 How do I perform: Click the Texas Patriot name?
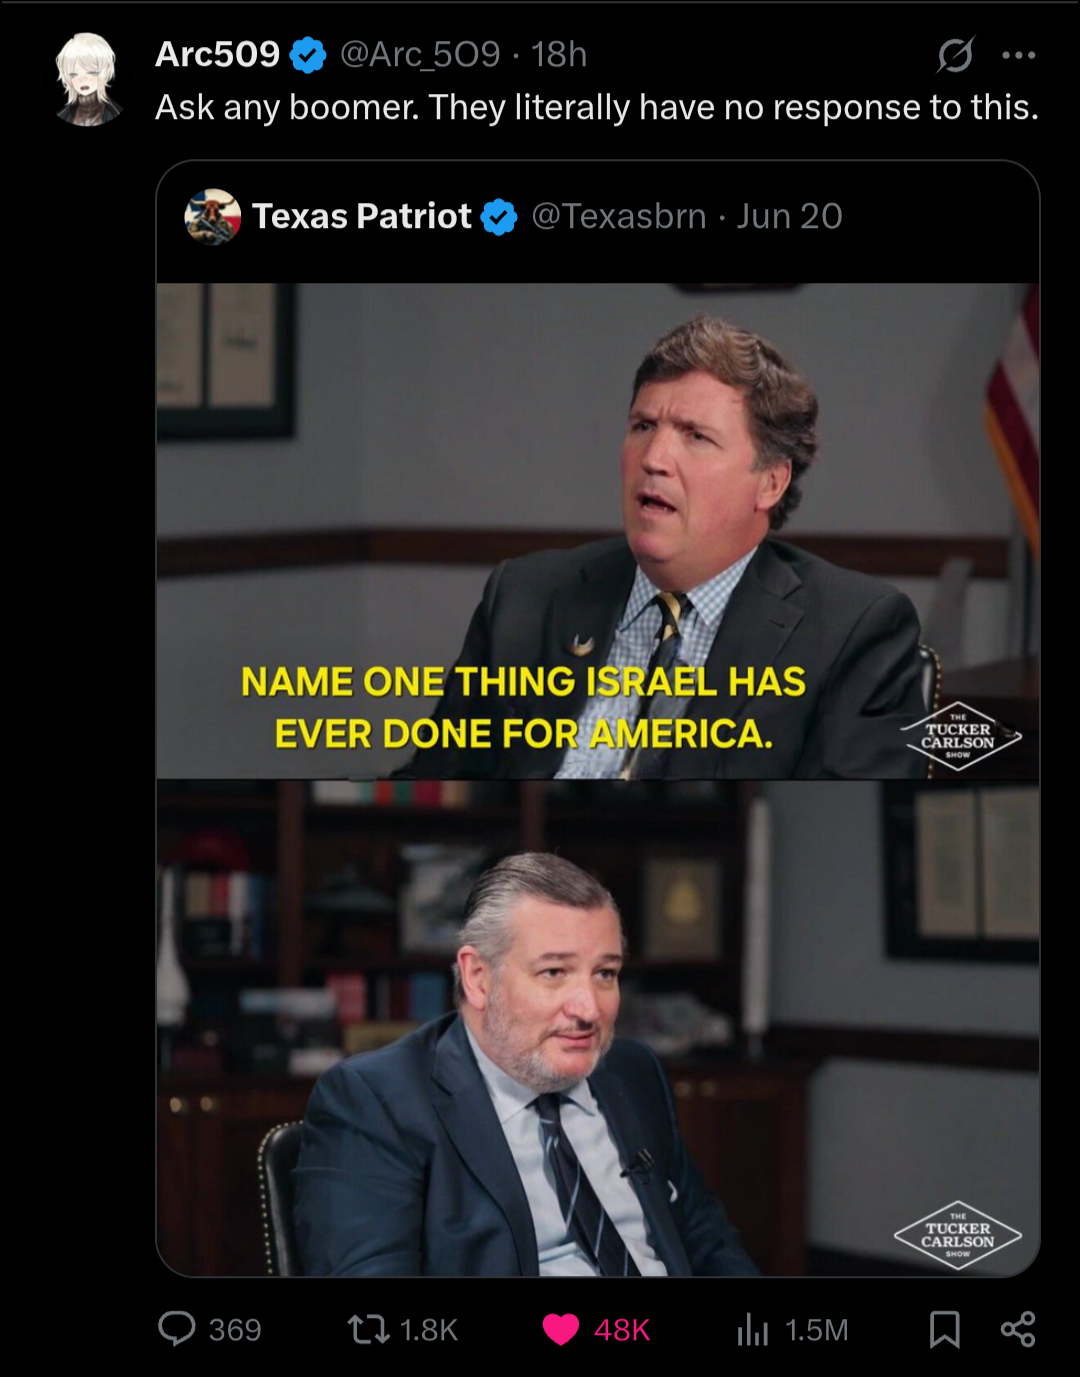tap(361, 216)
